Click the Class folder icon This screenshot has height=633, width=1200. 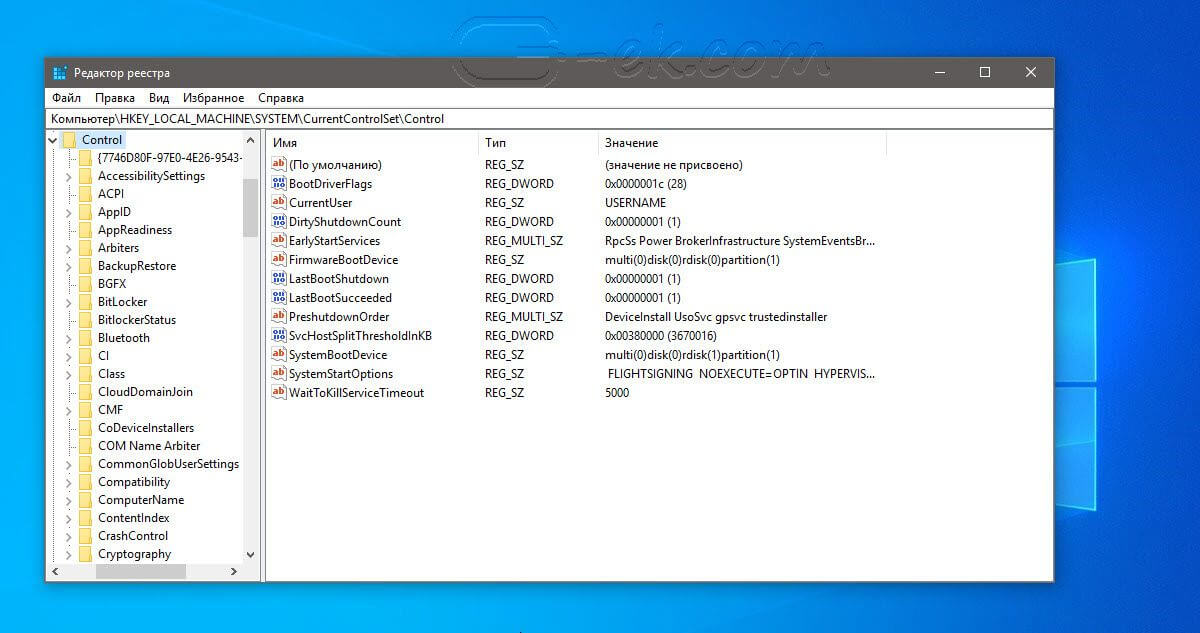click(x=85, y=374)
